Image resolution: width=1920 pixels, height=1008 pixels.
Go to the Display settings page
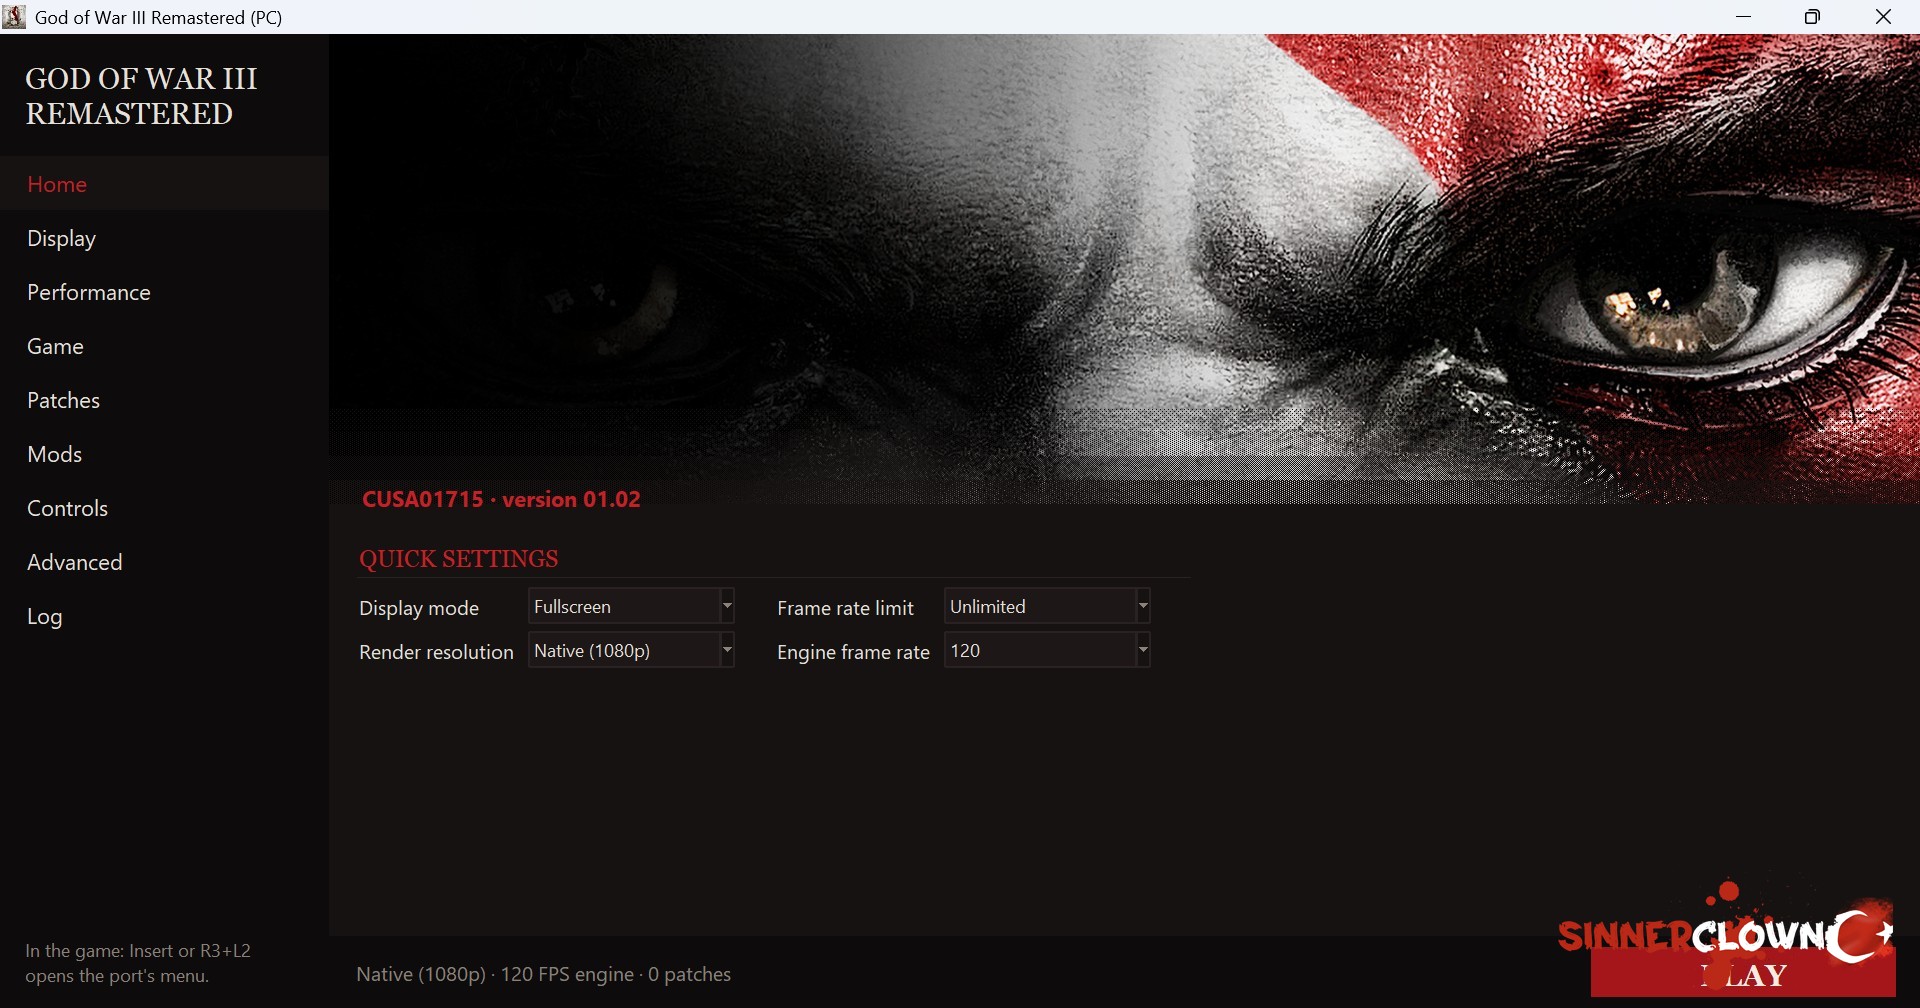pos(164,238)
